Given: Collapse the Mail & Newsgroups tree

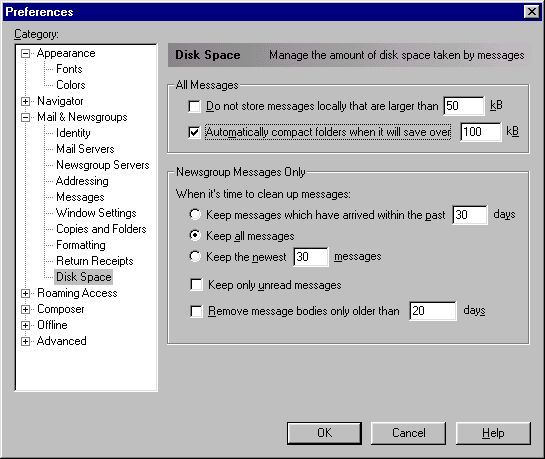Looking at the screenshot, I should tap(25, 117).
